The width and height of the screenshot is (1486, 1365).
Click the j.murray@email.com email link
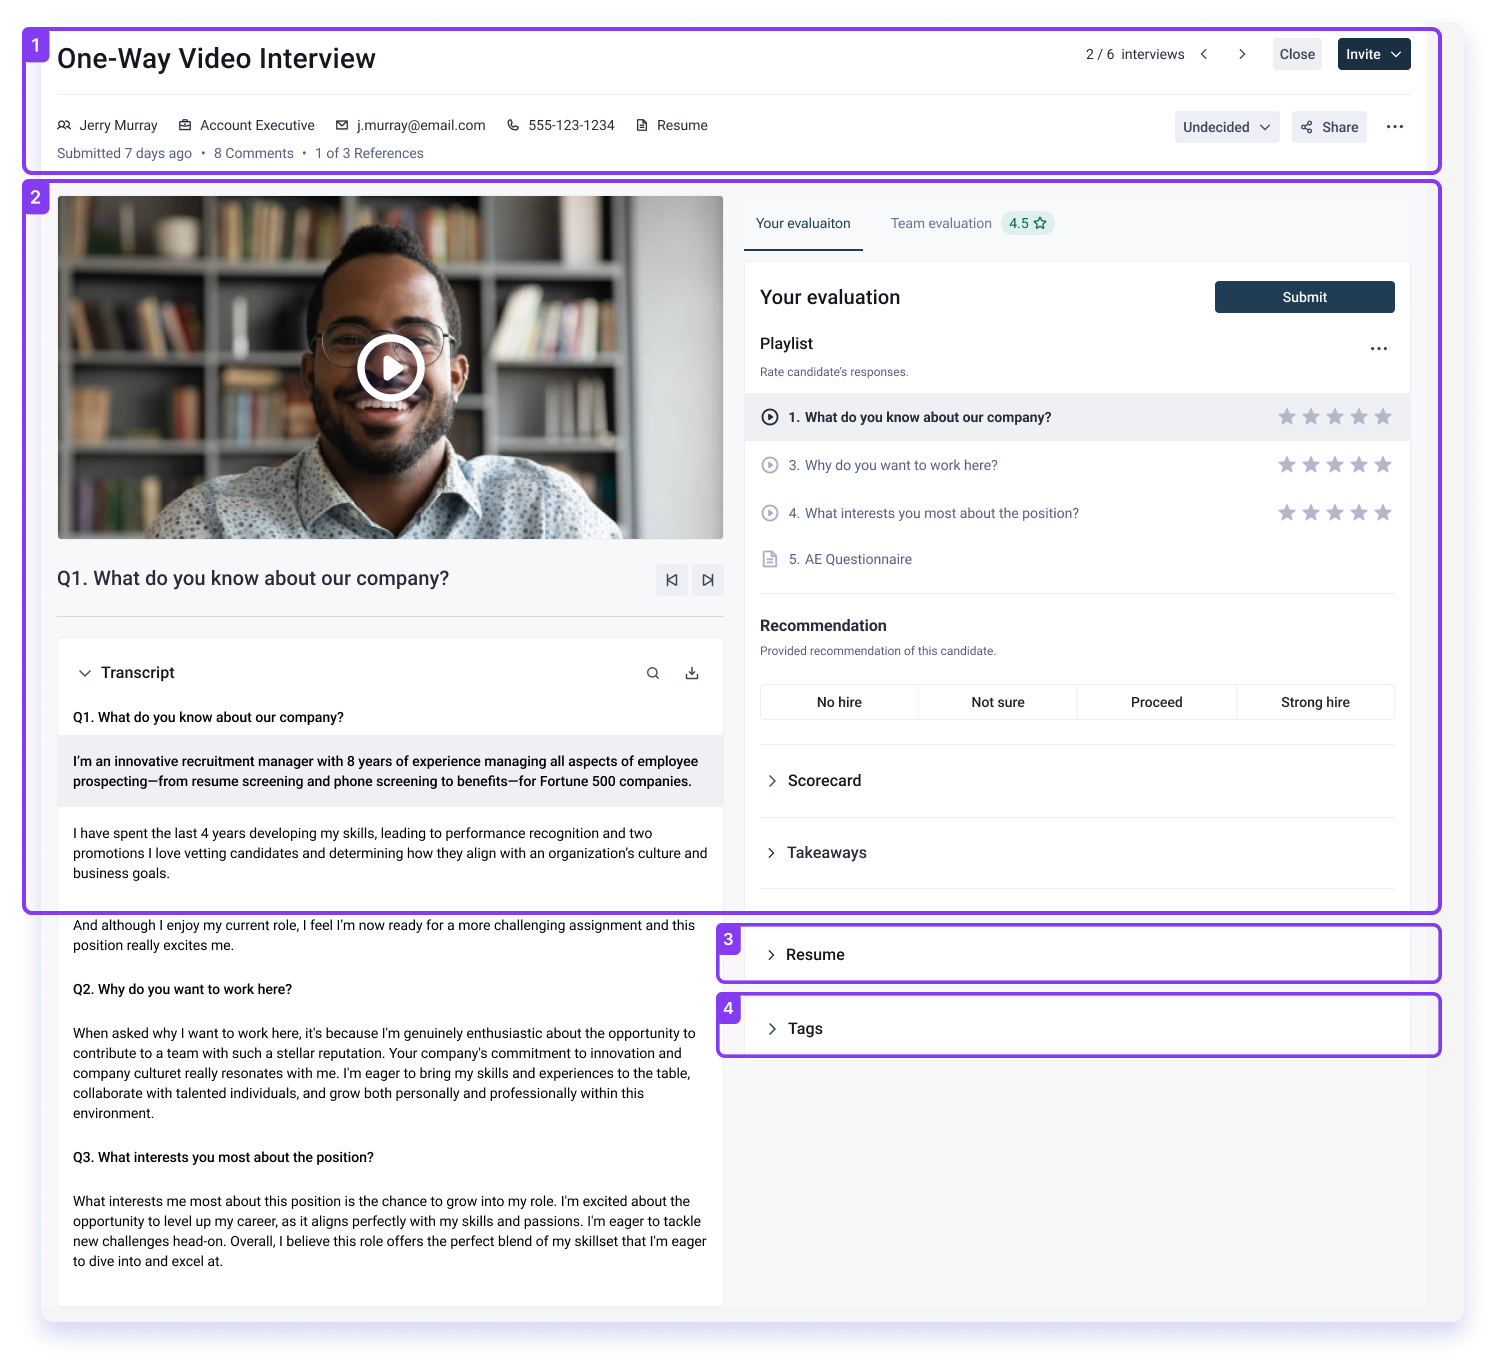[x=410, y=125]
